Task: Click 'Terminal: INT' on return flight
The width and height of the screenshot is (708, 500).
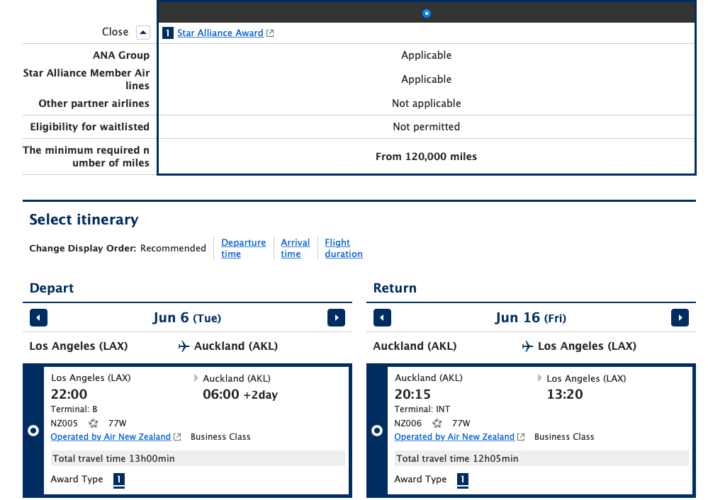Action: pos(422,409)
